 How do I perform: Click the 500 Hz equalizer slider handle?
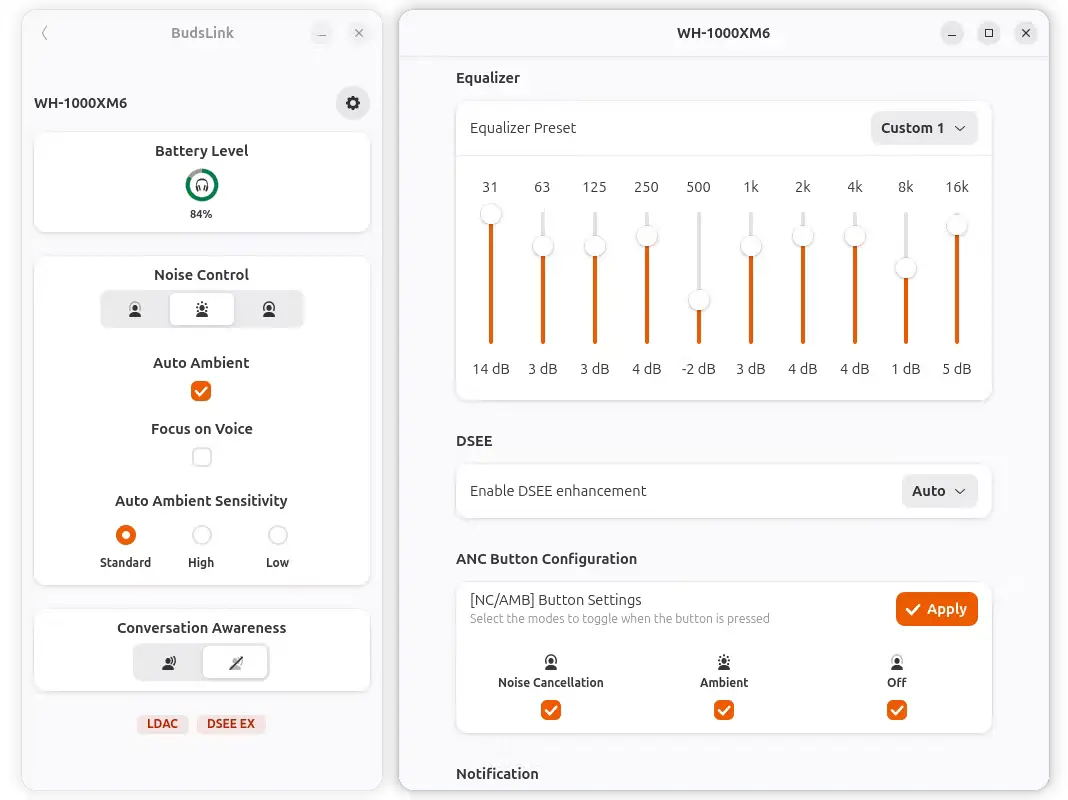pos(699,300)
